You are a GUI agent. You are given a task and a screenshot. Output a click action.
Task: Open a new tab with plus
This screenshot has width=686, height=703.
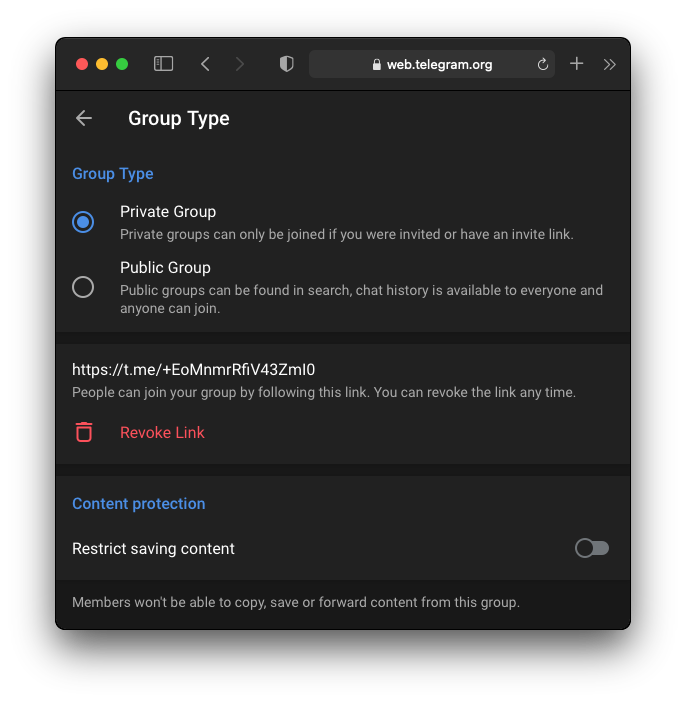click(577, 64)
